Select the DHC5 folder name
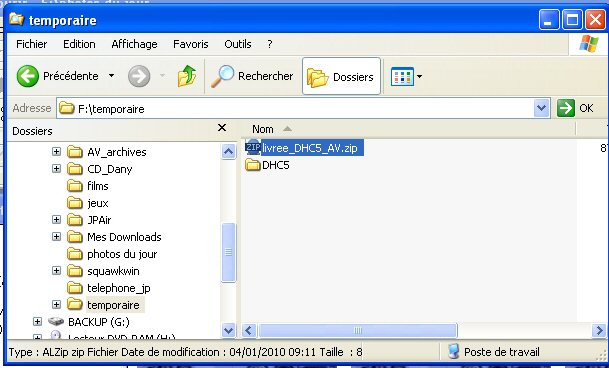The height and width of the screenshot is (368, 609). tap(276, 165)
